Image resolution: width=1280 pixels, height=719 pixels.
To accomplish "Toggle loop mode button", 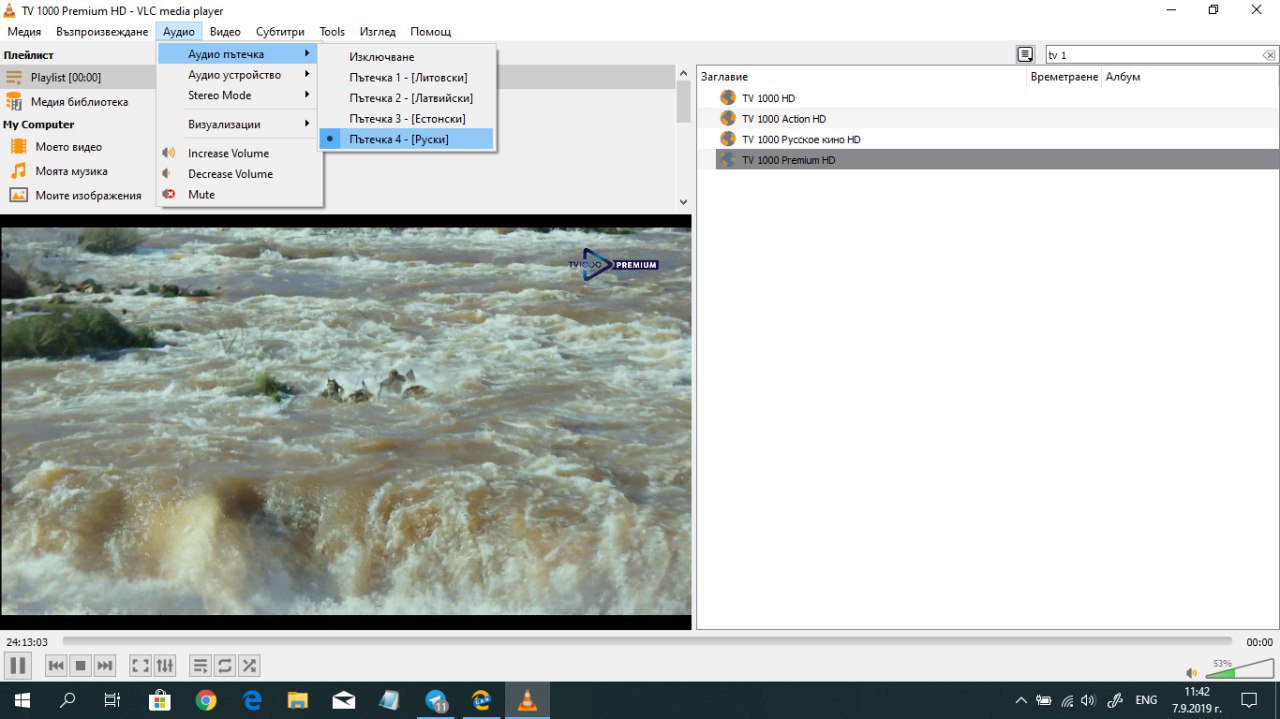I will pyautogui.click(x=225, y=665).
